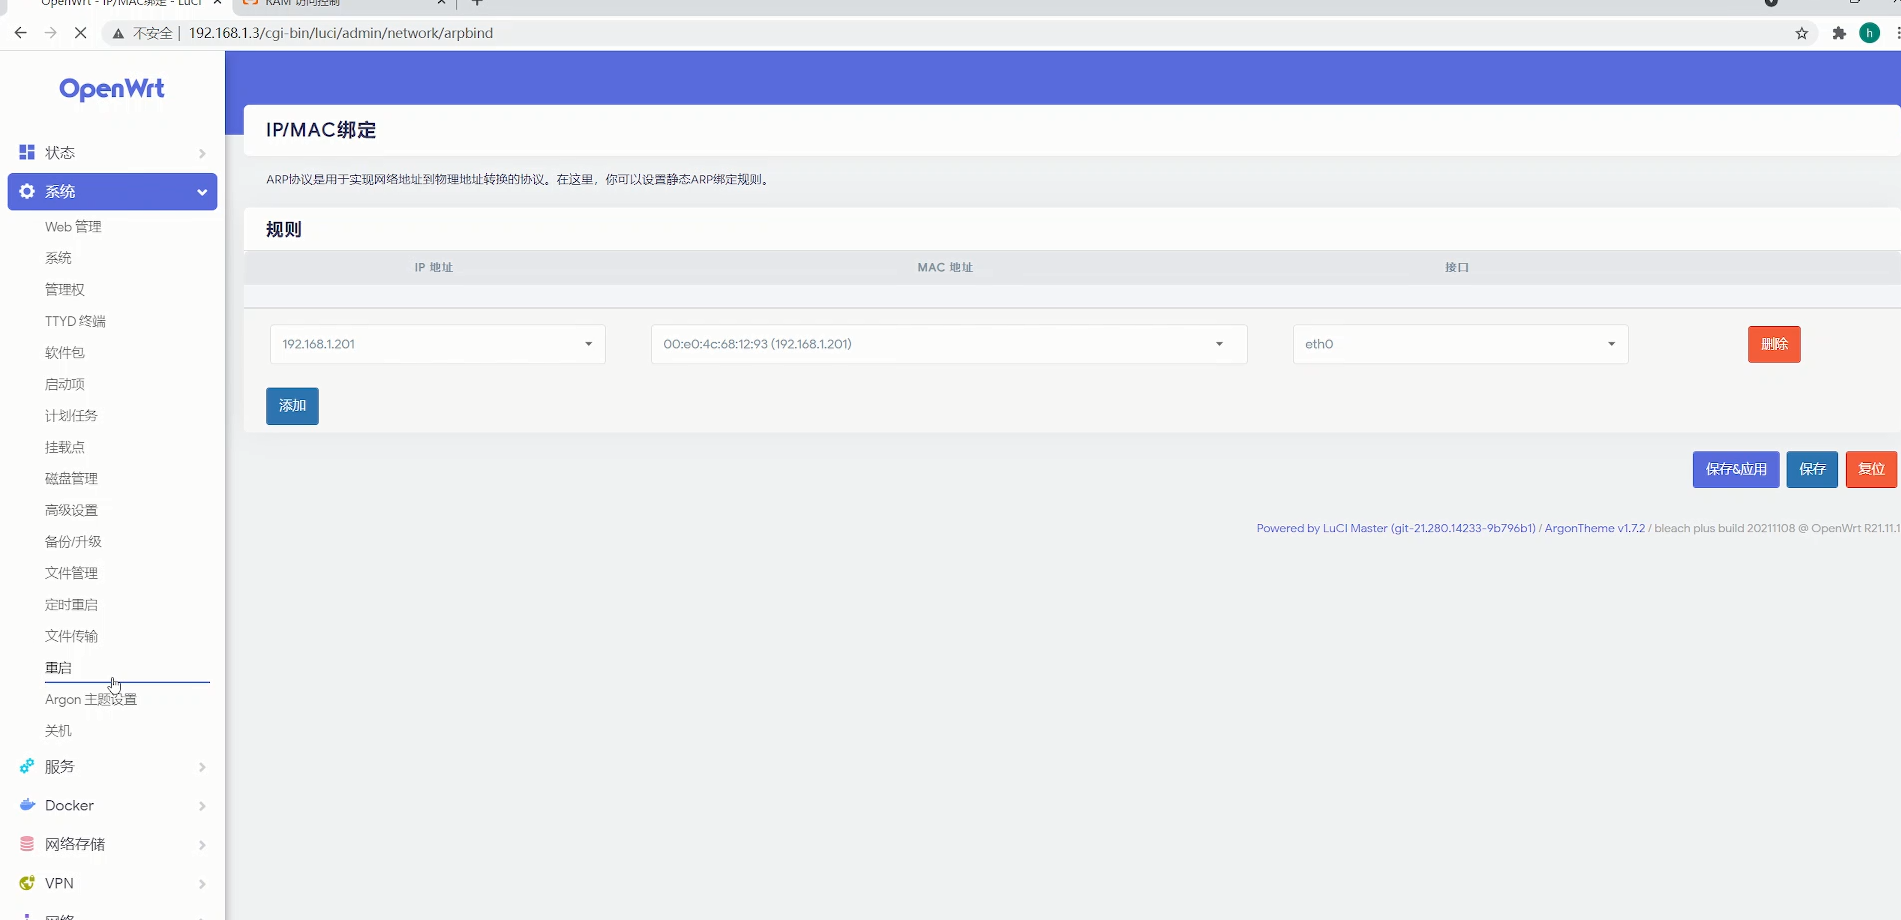Bookmark this page with the star icon
This screenshot has width=1901, height=920.
[1802, 33]
